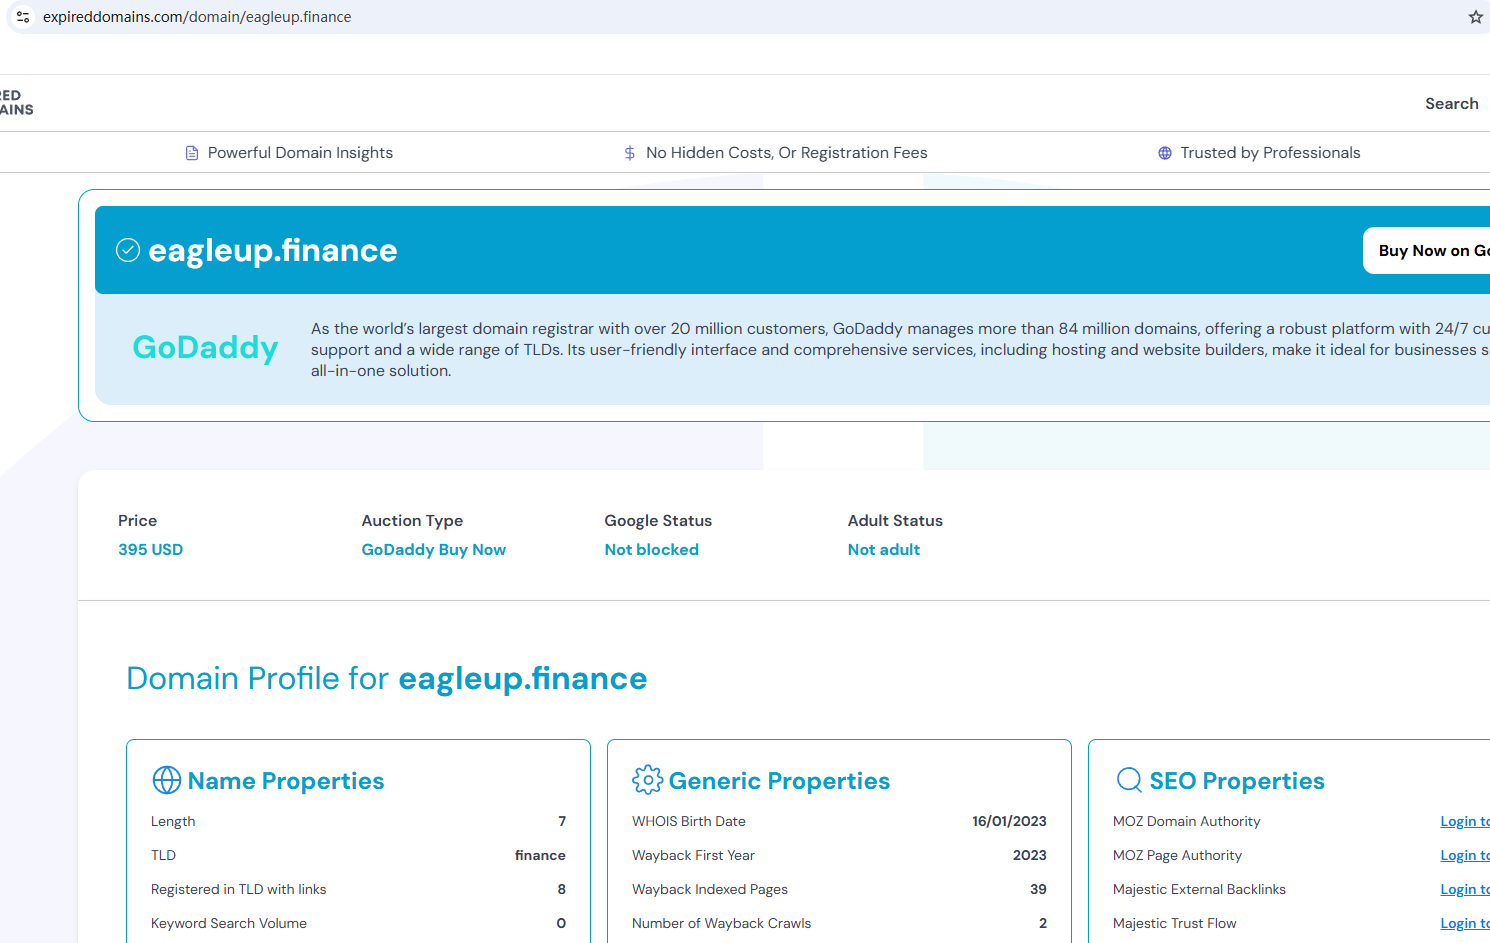The height and width of the screenshot is (943, 1490).
Task: Click the GoDaddy logo
Action: (205, 348)
